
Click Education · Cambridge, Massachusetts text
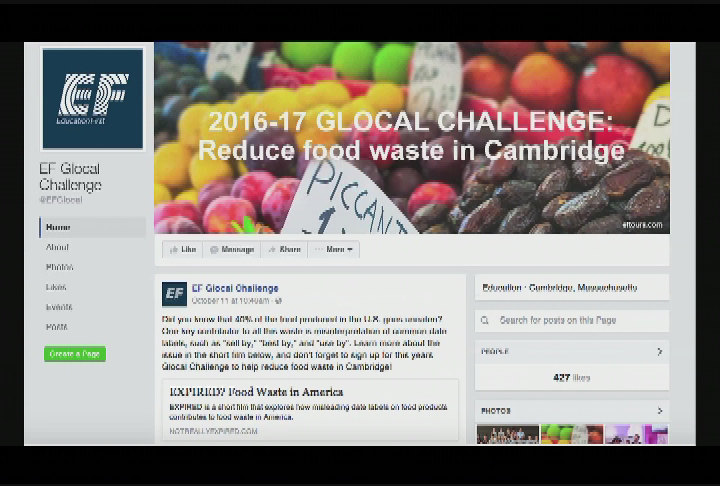560,288
